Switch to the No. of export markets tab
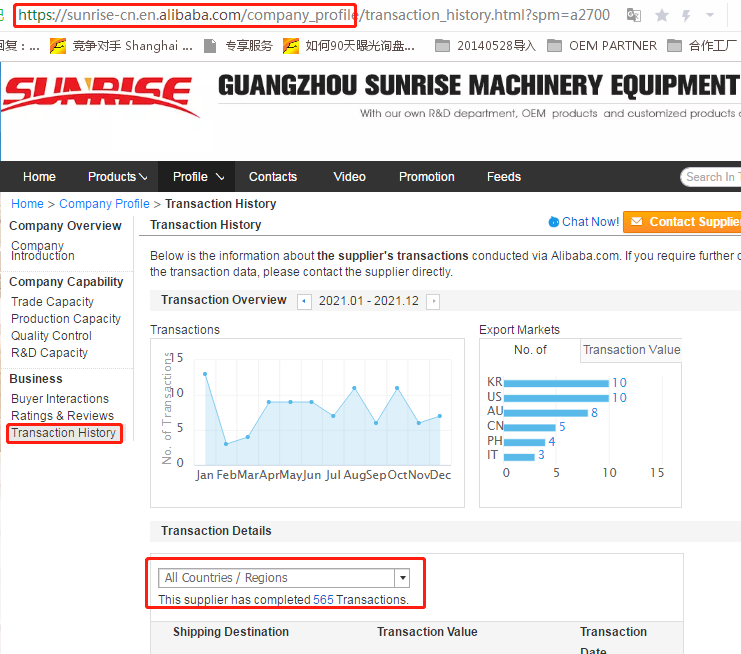Screen dimensions: 741x654 click(530, 350)
